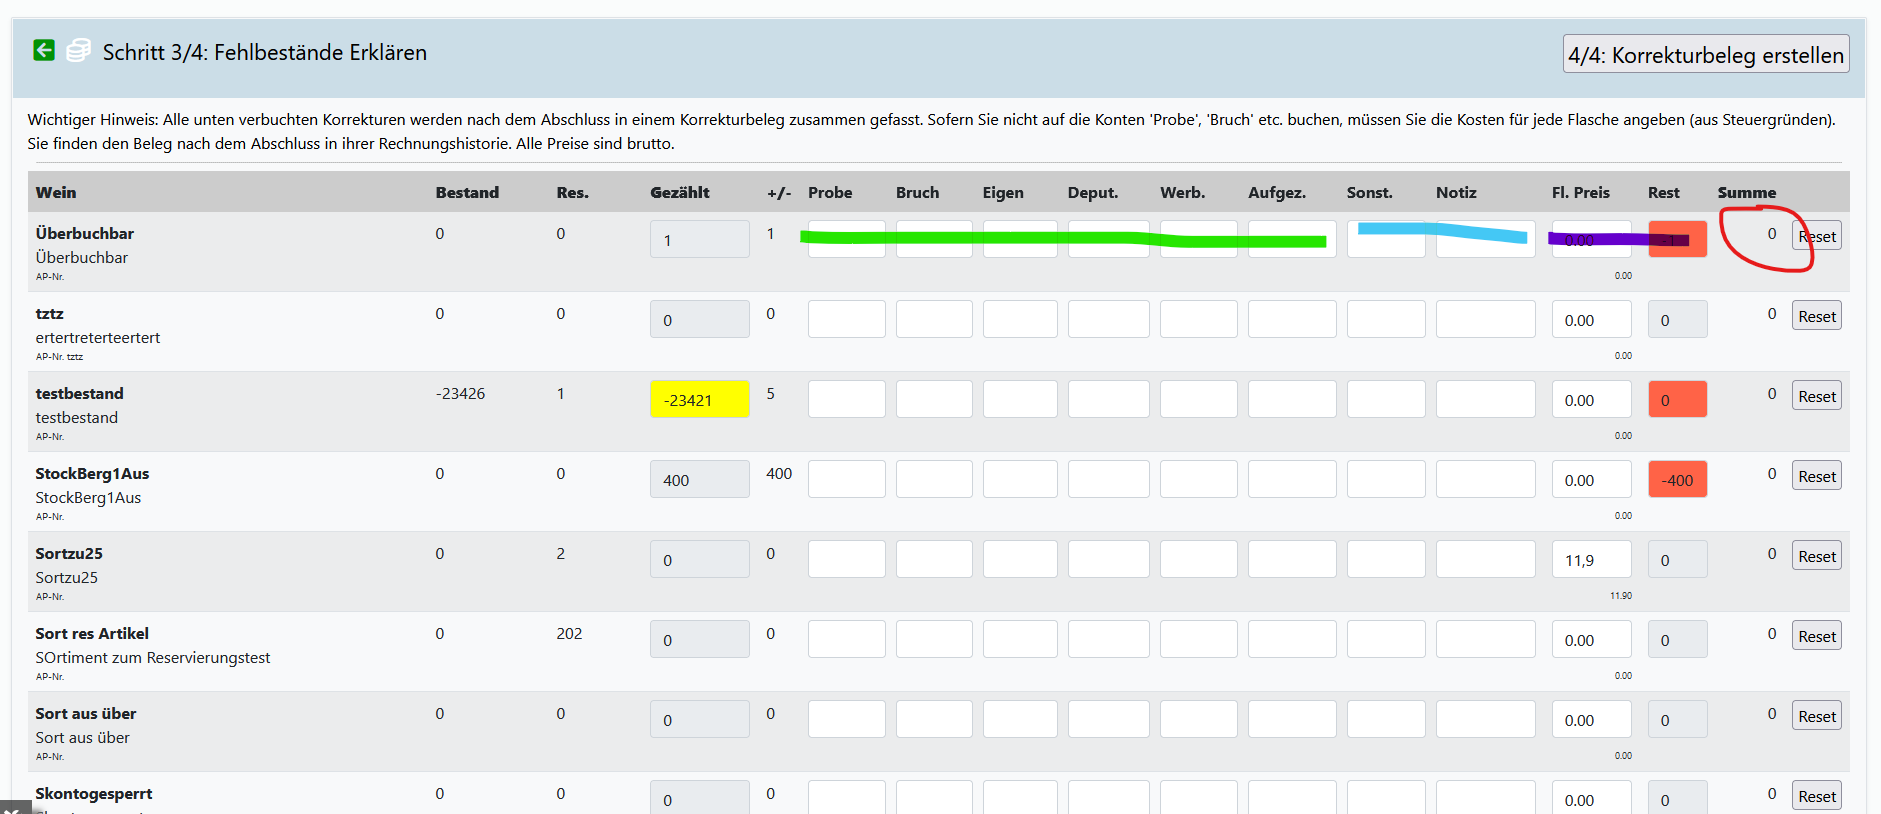The image size is (1881, 814).
Task: Click the gray X icon at bottom-left corner
Action: point(14,807)
